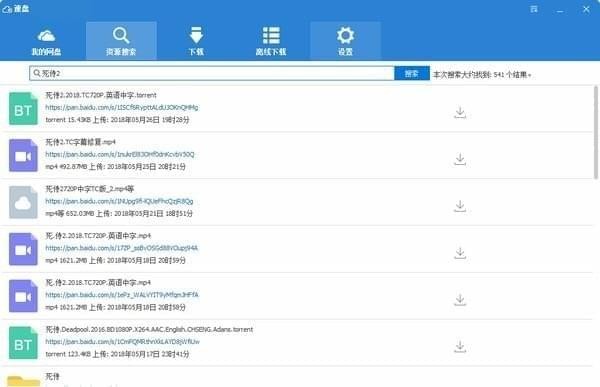Open the pan.baidu.com link starting with 172P
Viewport: 600px width, 387px height.
point(121,248)
